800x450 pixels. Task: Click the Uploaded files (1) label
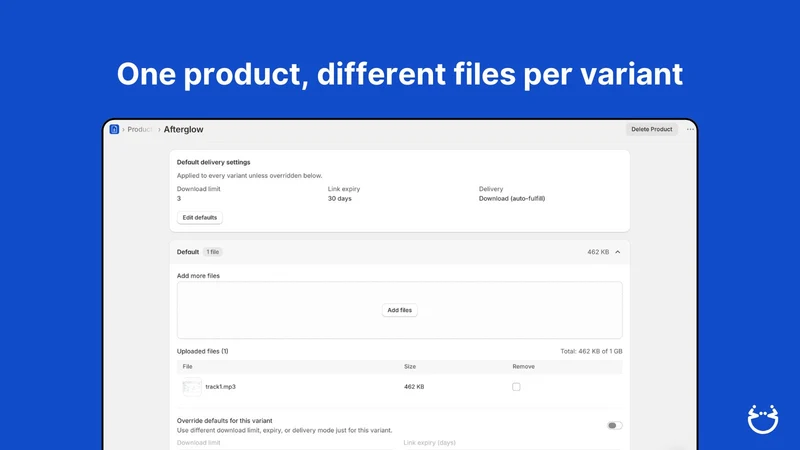point(203,351)
